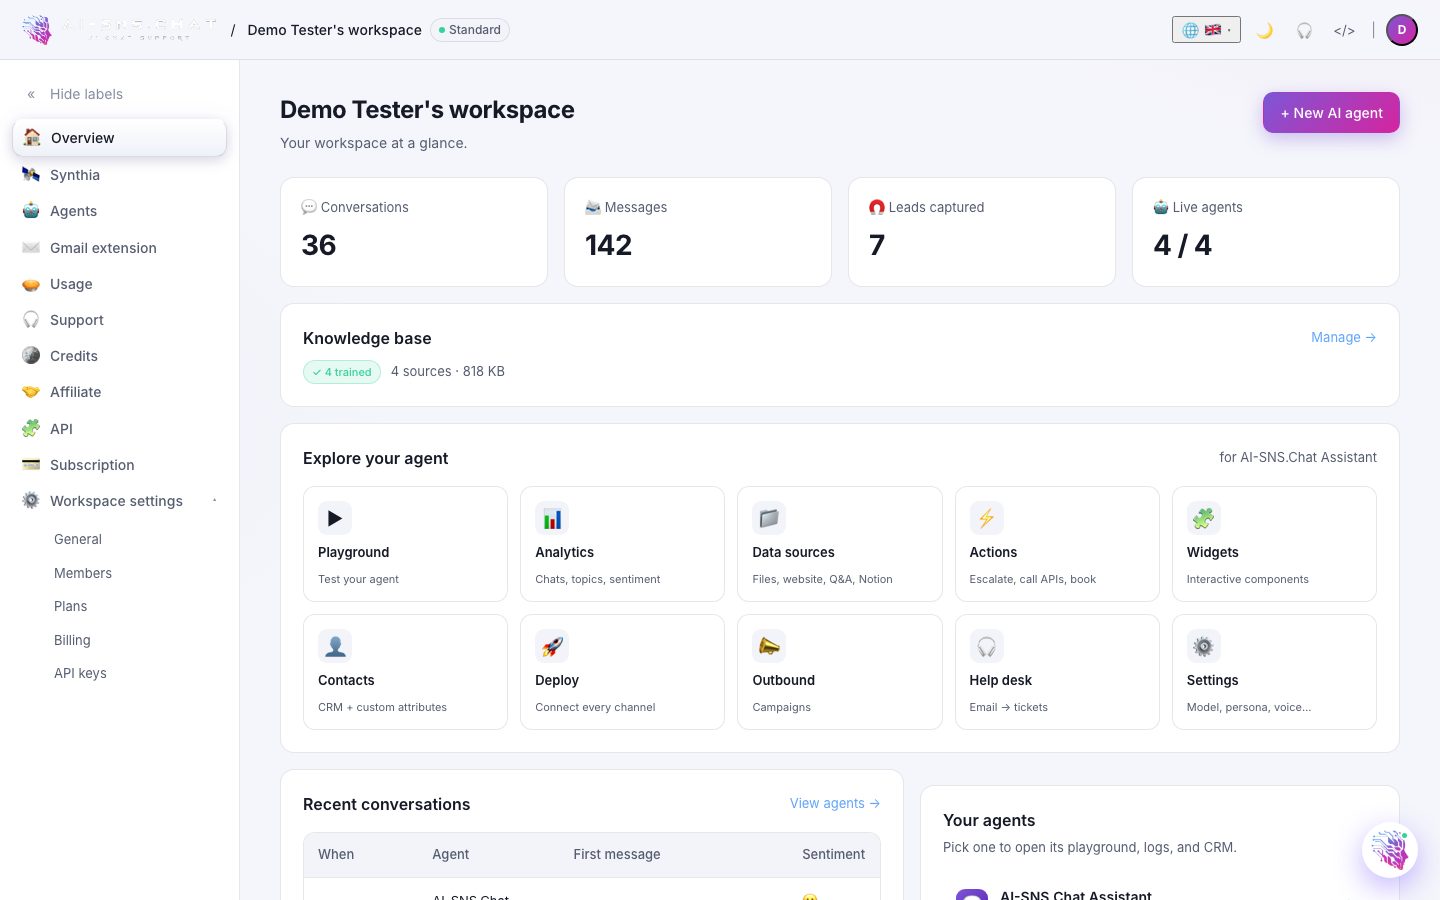Collapse the Workspace settings submenu arrow
Viewport: 1440px width, 900px height.
click(214, 501)
